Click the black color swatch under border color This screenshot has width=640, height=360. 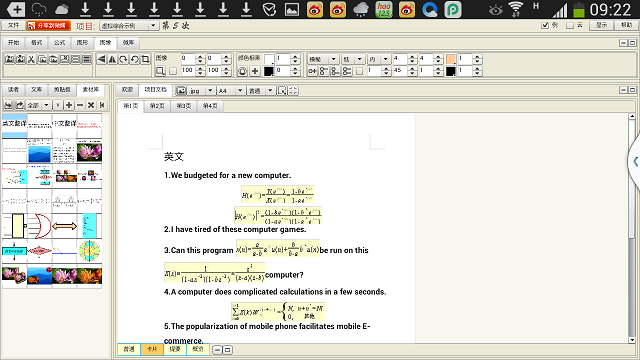(x=269, y=71)
